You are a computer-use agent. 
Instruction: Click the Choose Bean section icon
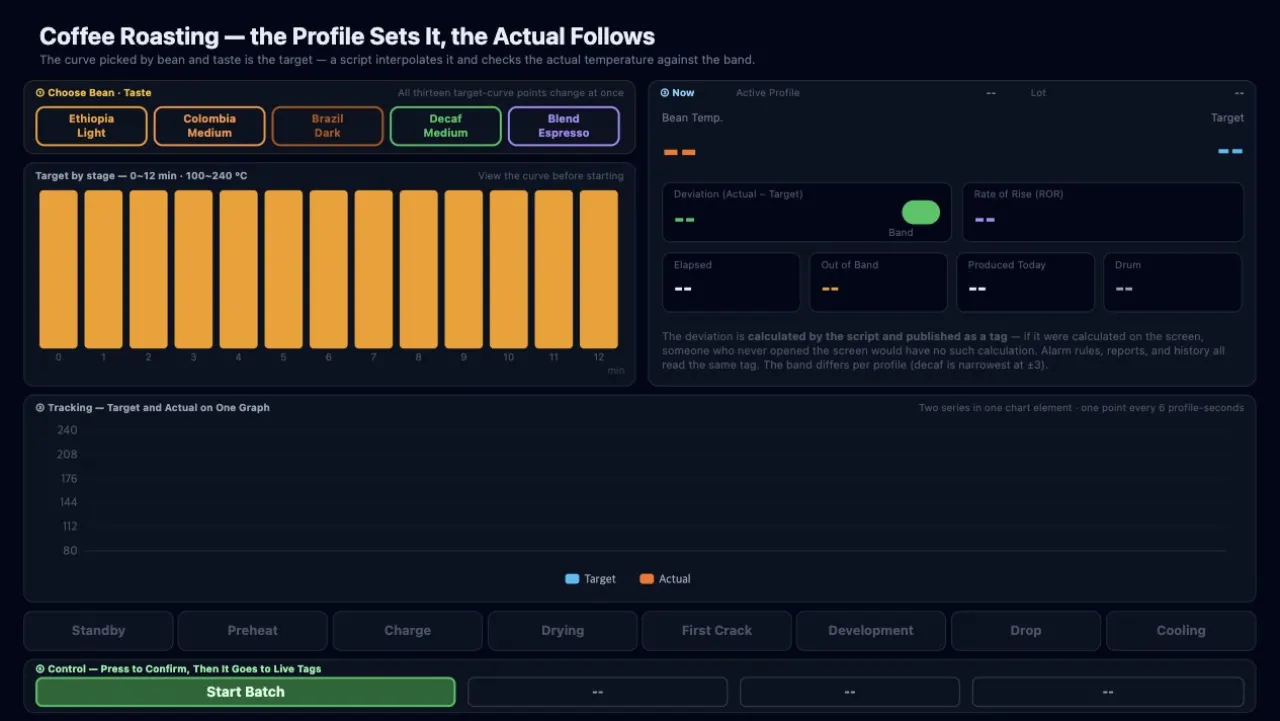tap(40, 93)
